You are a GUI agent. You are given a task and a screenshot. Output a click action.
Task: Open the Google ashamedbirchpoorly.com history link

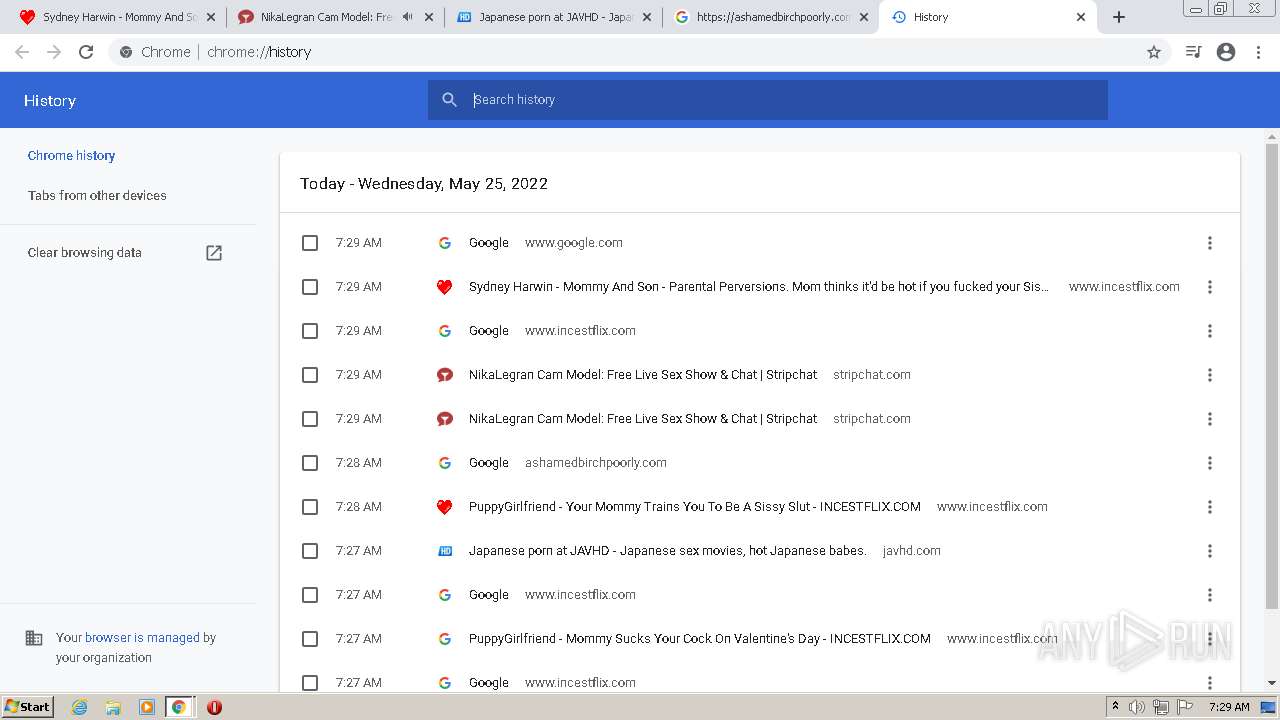489,463
